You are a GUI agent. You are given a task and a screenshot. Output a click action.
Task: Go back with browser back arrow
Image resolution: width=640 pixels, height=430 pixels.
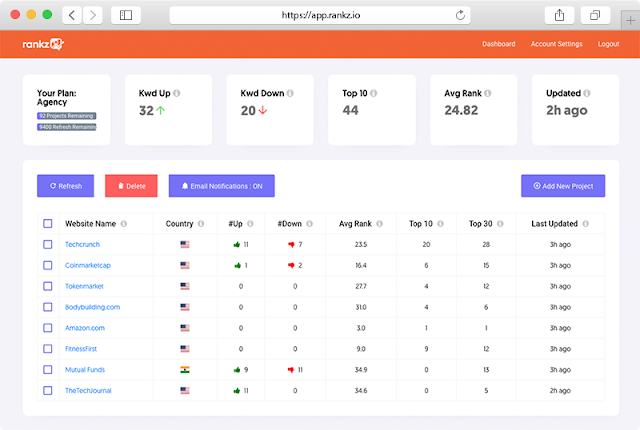pos(72,16)
